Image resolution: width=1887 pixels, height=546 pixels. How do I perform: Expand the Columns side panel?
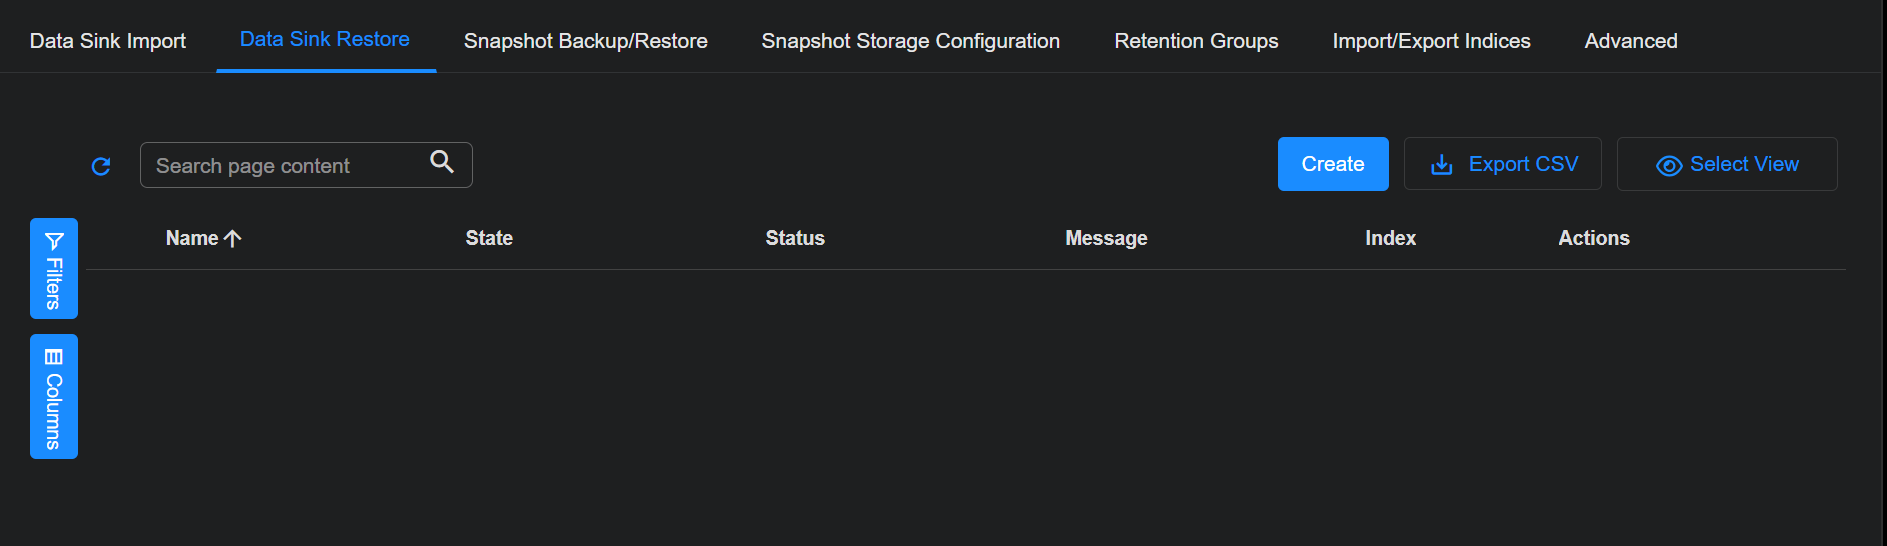point(54,396)
